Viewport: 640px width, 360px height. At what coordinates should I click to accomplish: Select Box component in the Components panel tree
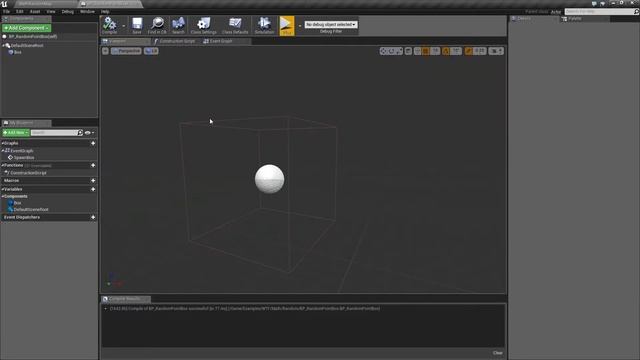click(18, 52)
